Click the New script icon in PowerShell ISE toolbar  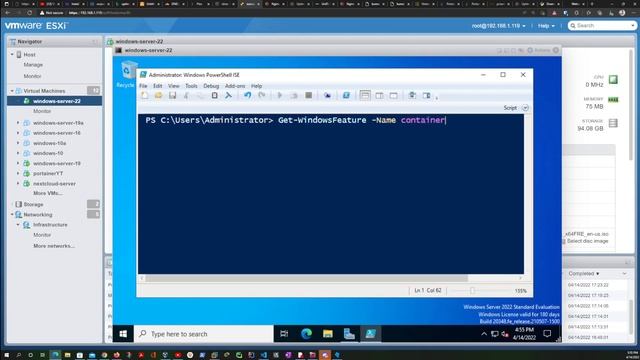tap(144, 96)
